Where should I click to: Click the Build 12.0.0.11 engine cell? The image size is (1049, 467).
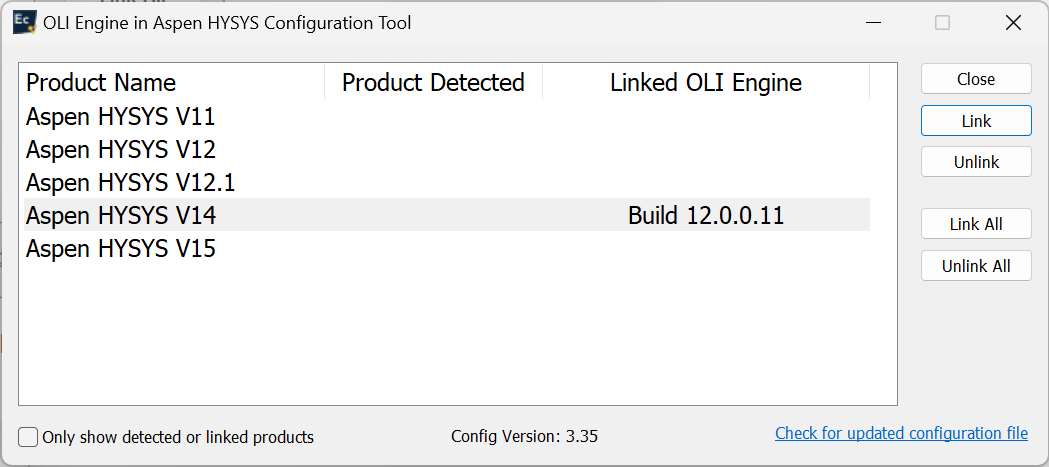[705, 215]
